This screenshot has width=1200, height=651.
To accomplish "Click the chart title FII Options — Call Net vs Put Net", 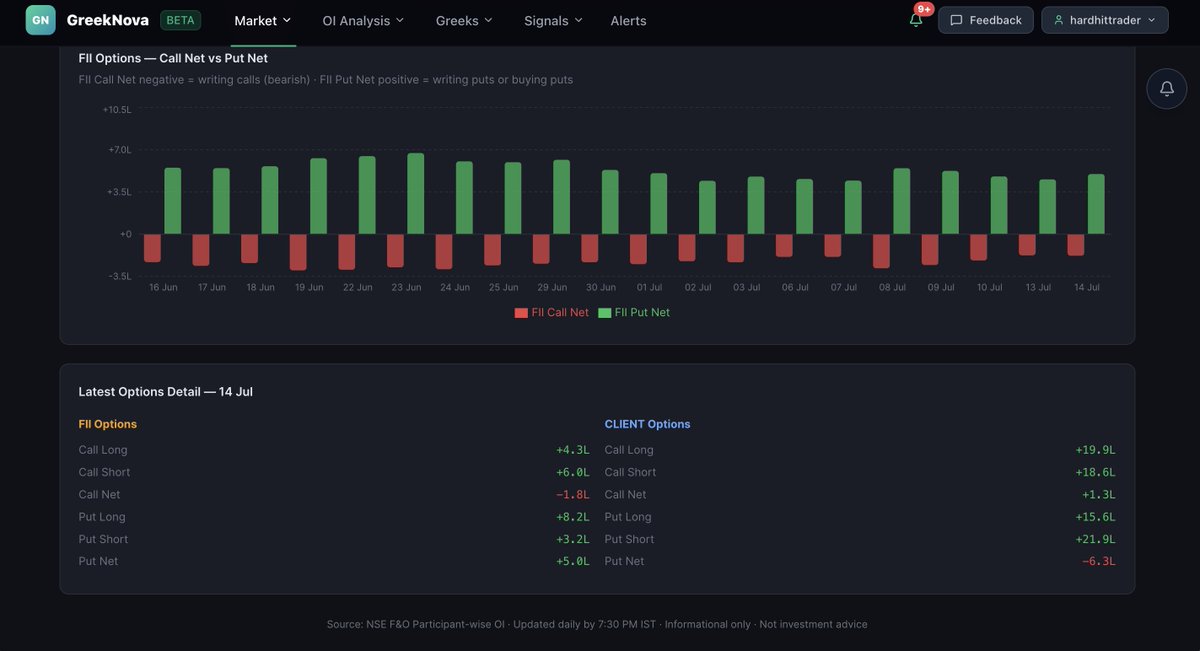I will point(173,58).
